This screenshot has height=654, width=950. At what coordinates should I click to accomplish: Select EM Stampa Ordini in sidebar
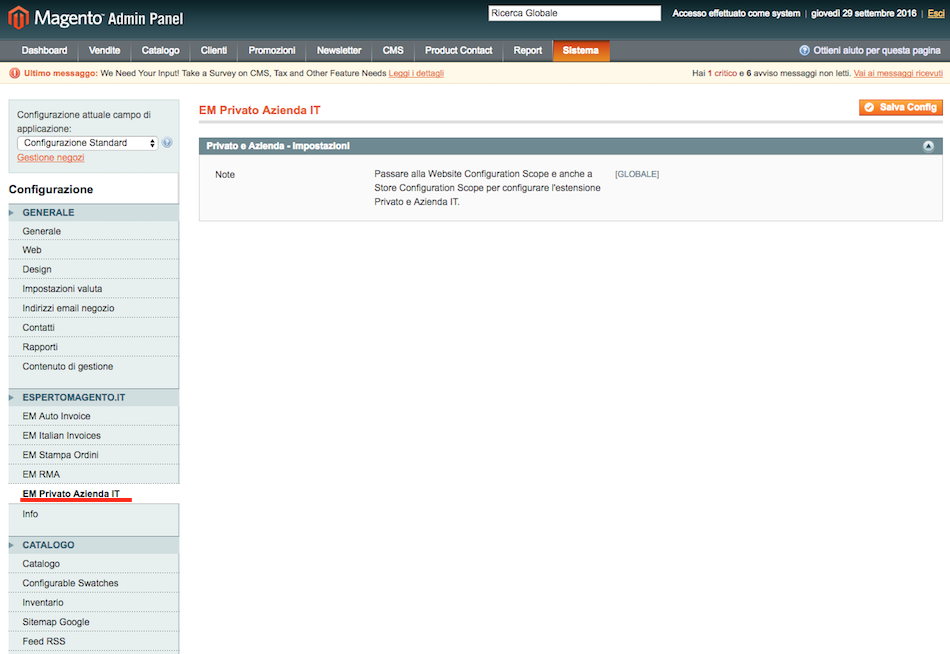(93, 455)
